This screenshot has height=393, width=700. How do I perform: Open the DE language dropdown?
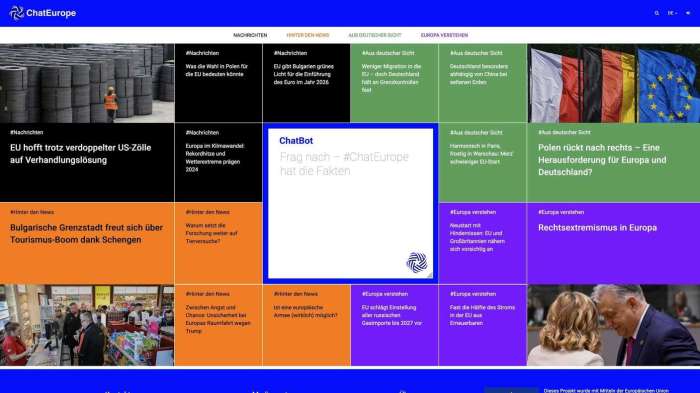[672, 13]
